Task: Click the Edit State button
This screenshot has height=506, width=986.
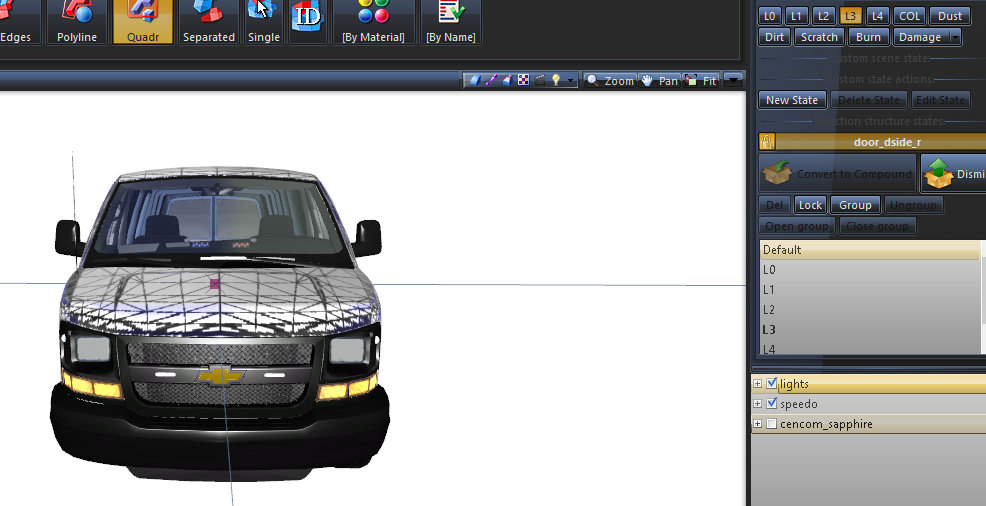Action: [940, 100]
